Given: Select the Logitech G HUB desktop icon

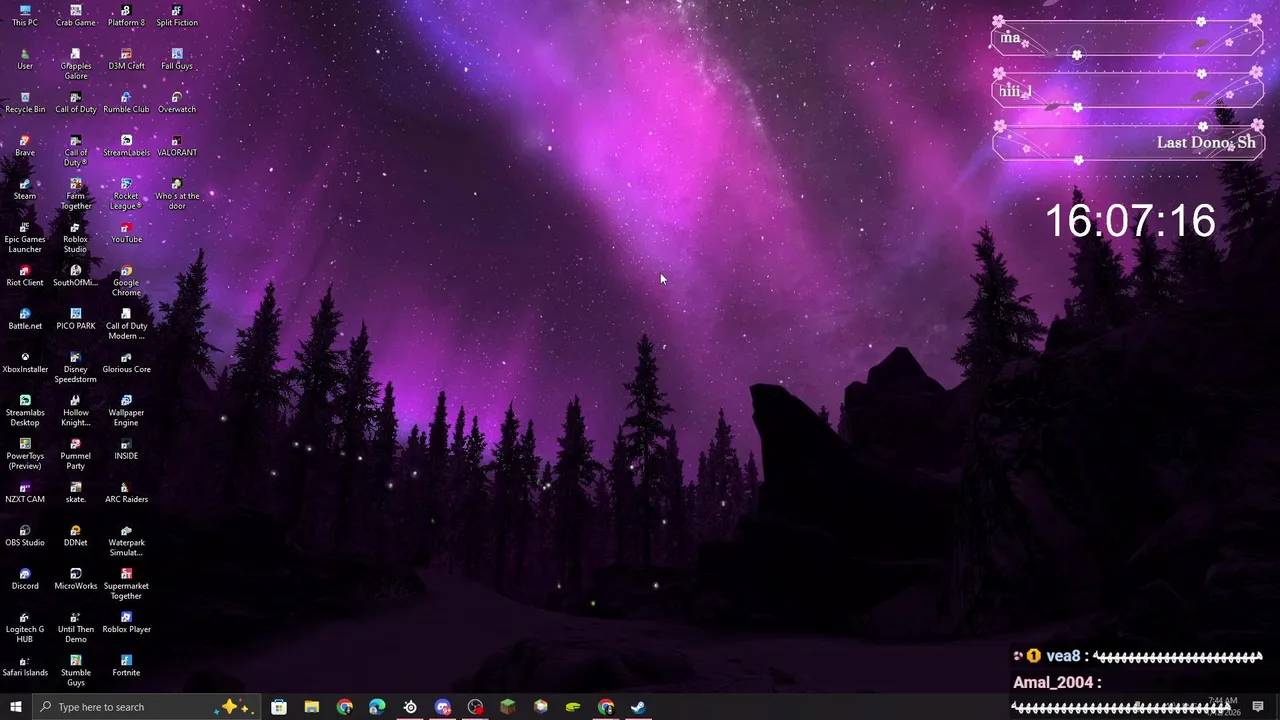Looking at the screenshot, I should click(25, 627).
